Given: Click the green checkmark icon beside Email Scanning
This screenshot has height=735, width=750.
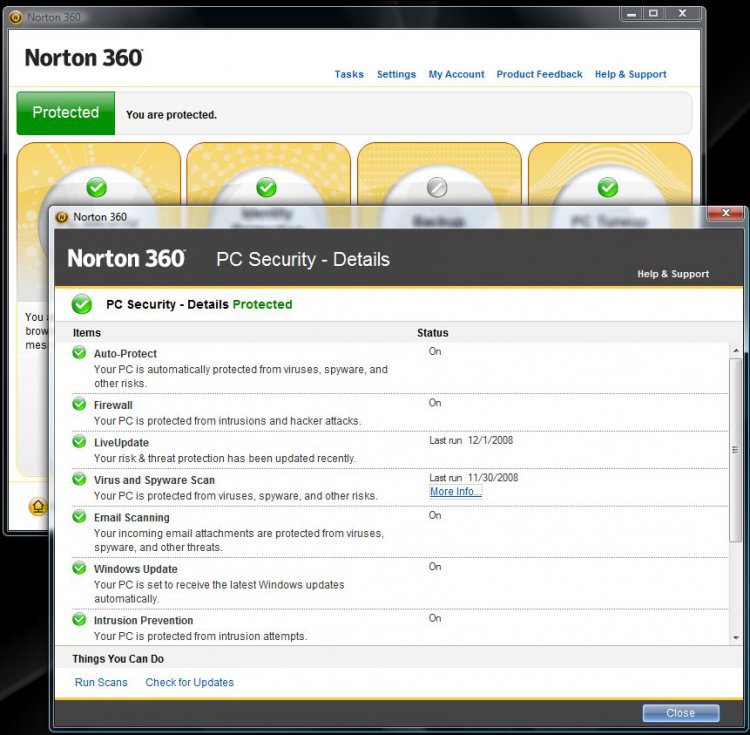Looking at the screenshot, I should (79, 516).
